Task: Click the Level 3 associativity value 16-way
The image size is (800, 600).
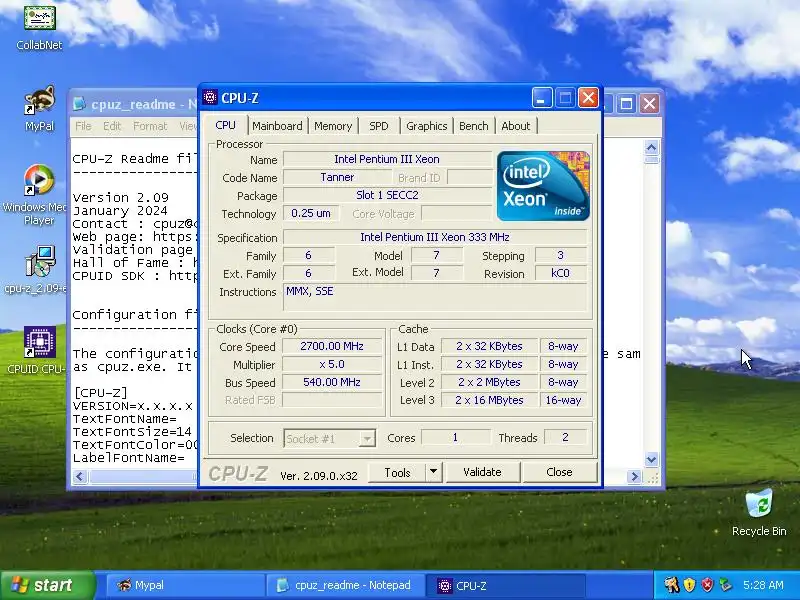Action: point(563,400)
